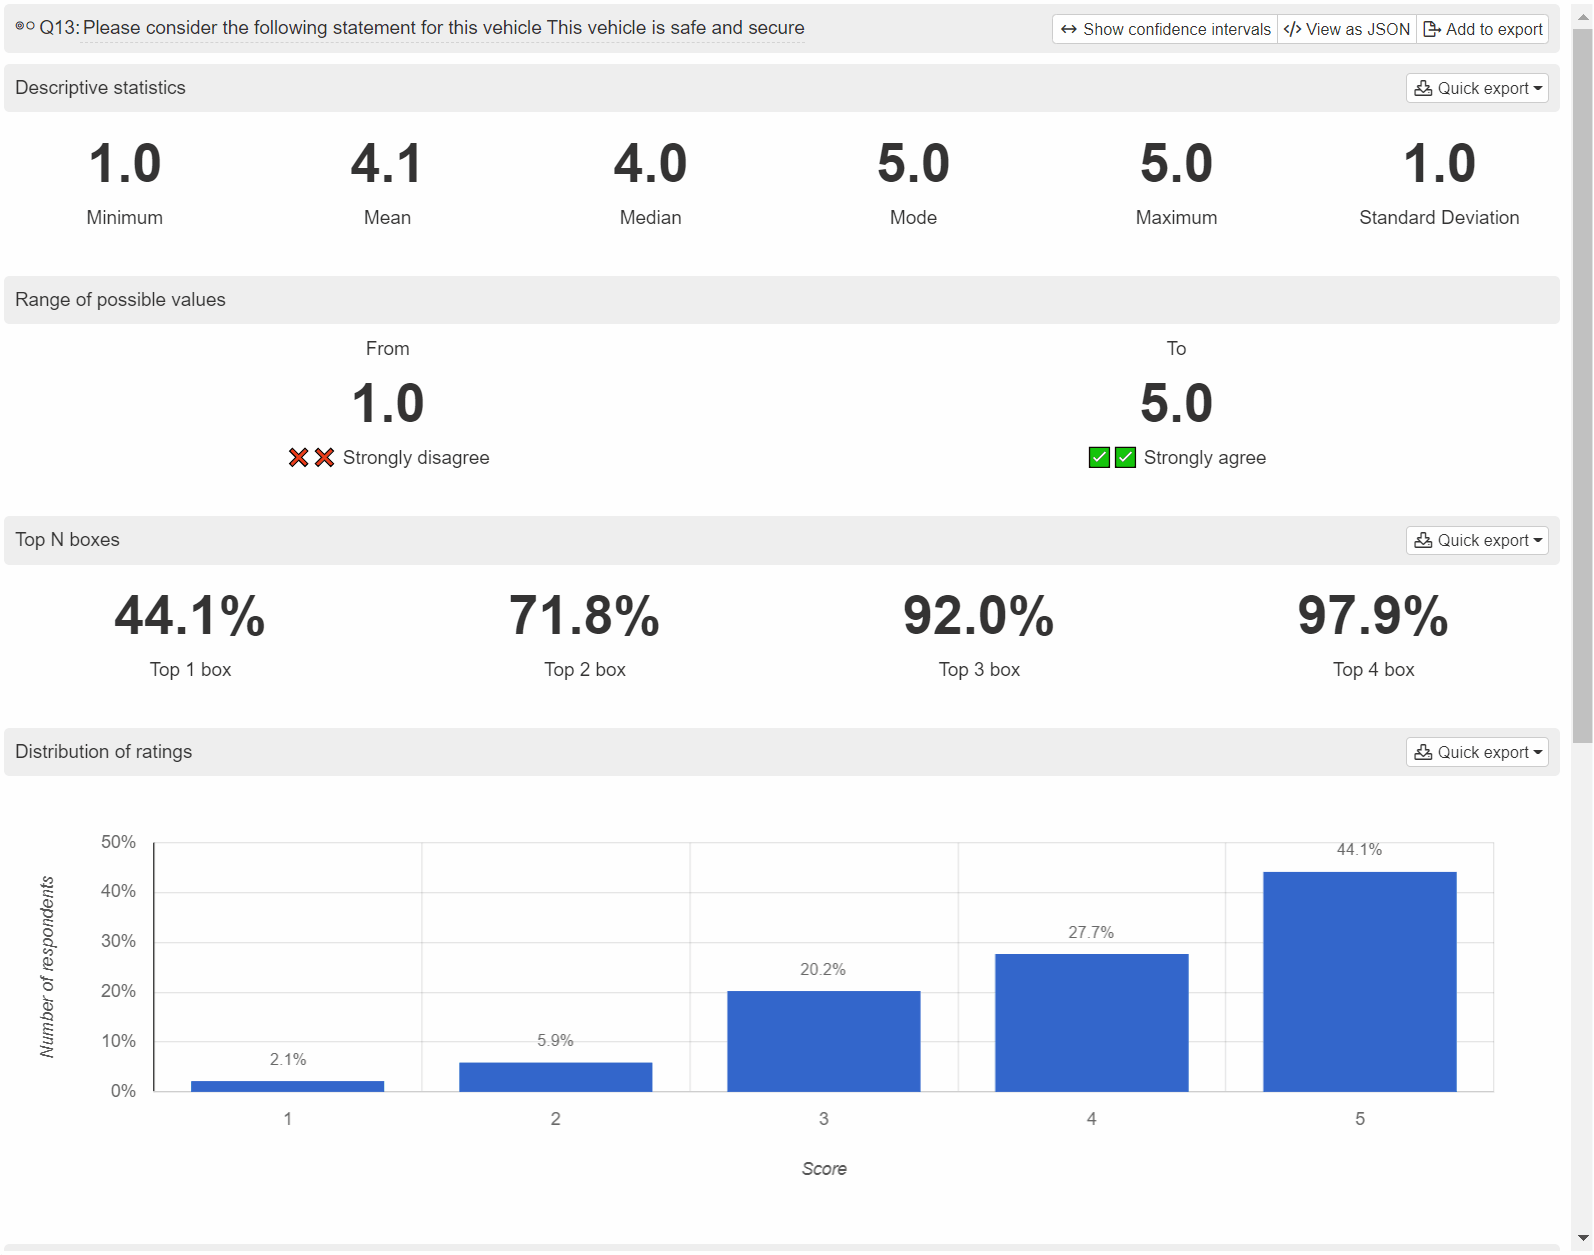Click the View as JSON button
The height and width of the screenshot is (1255, 1594).
click(1347, 29)
